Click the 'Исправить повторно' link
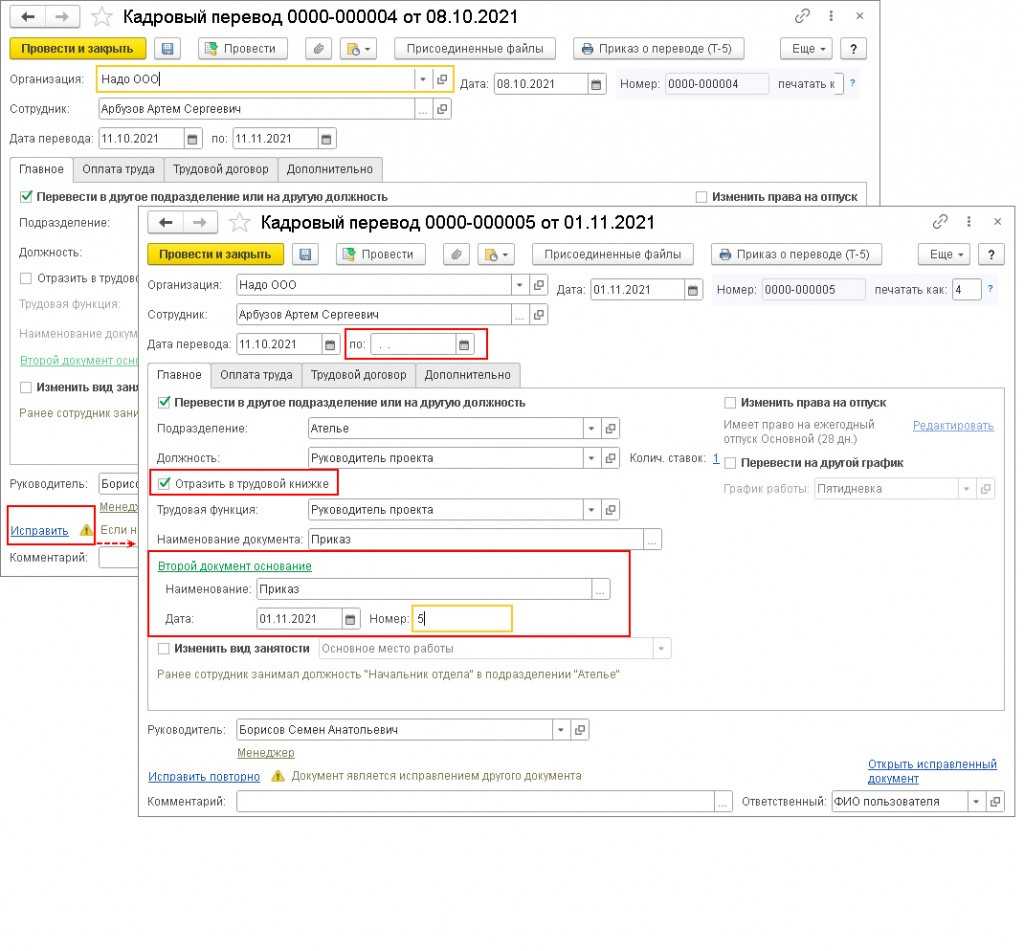Screen dimensions: 1024x951 point(204,776)
